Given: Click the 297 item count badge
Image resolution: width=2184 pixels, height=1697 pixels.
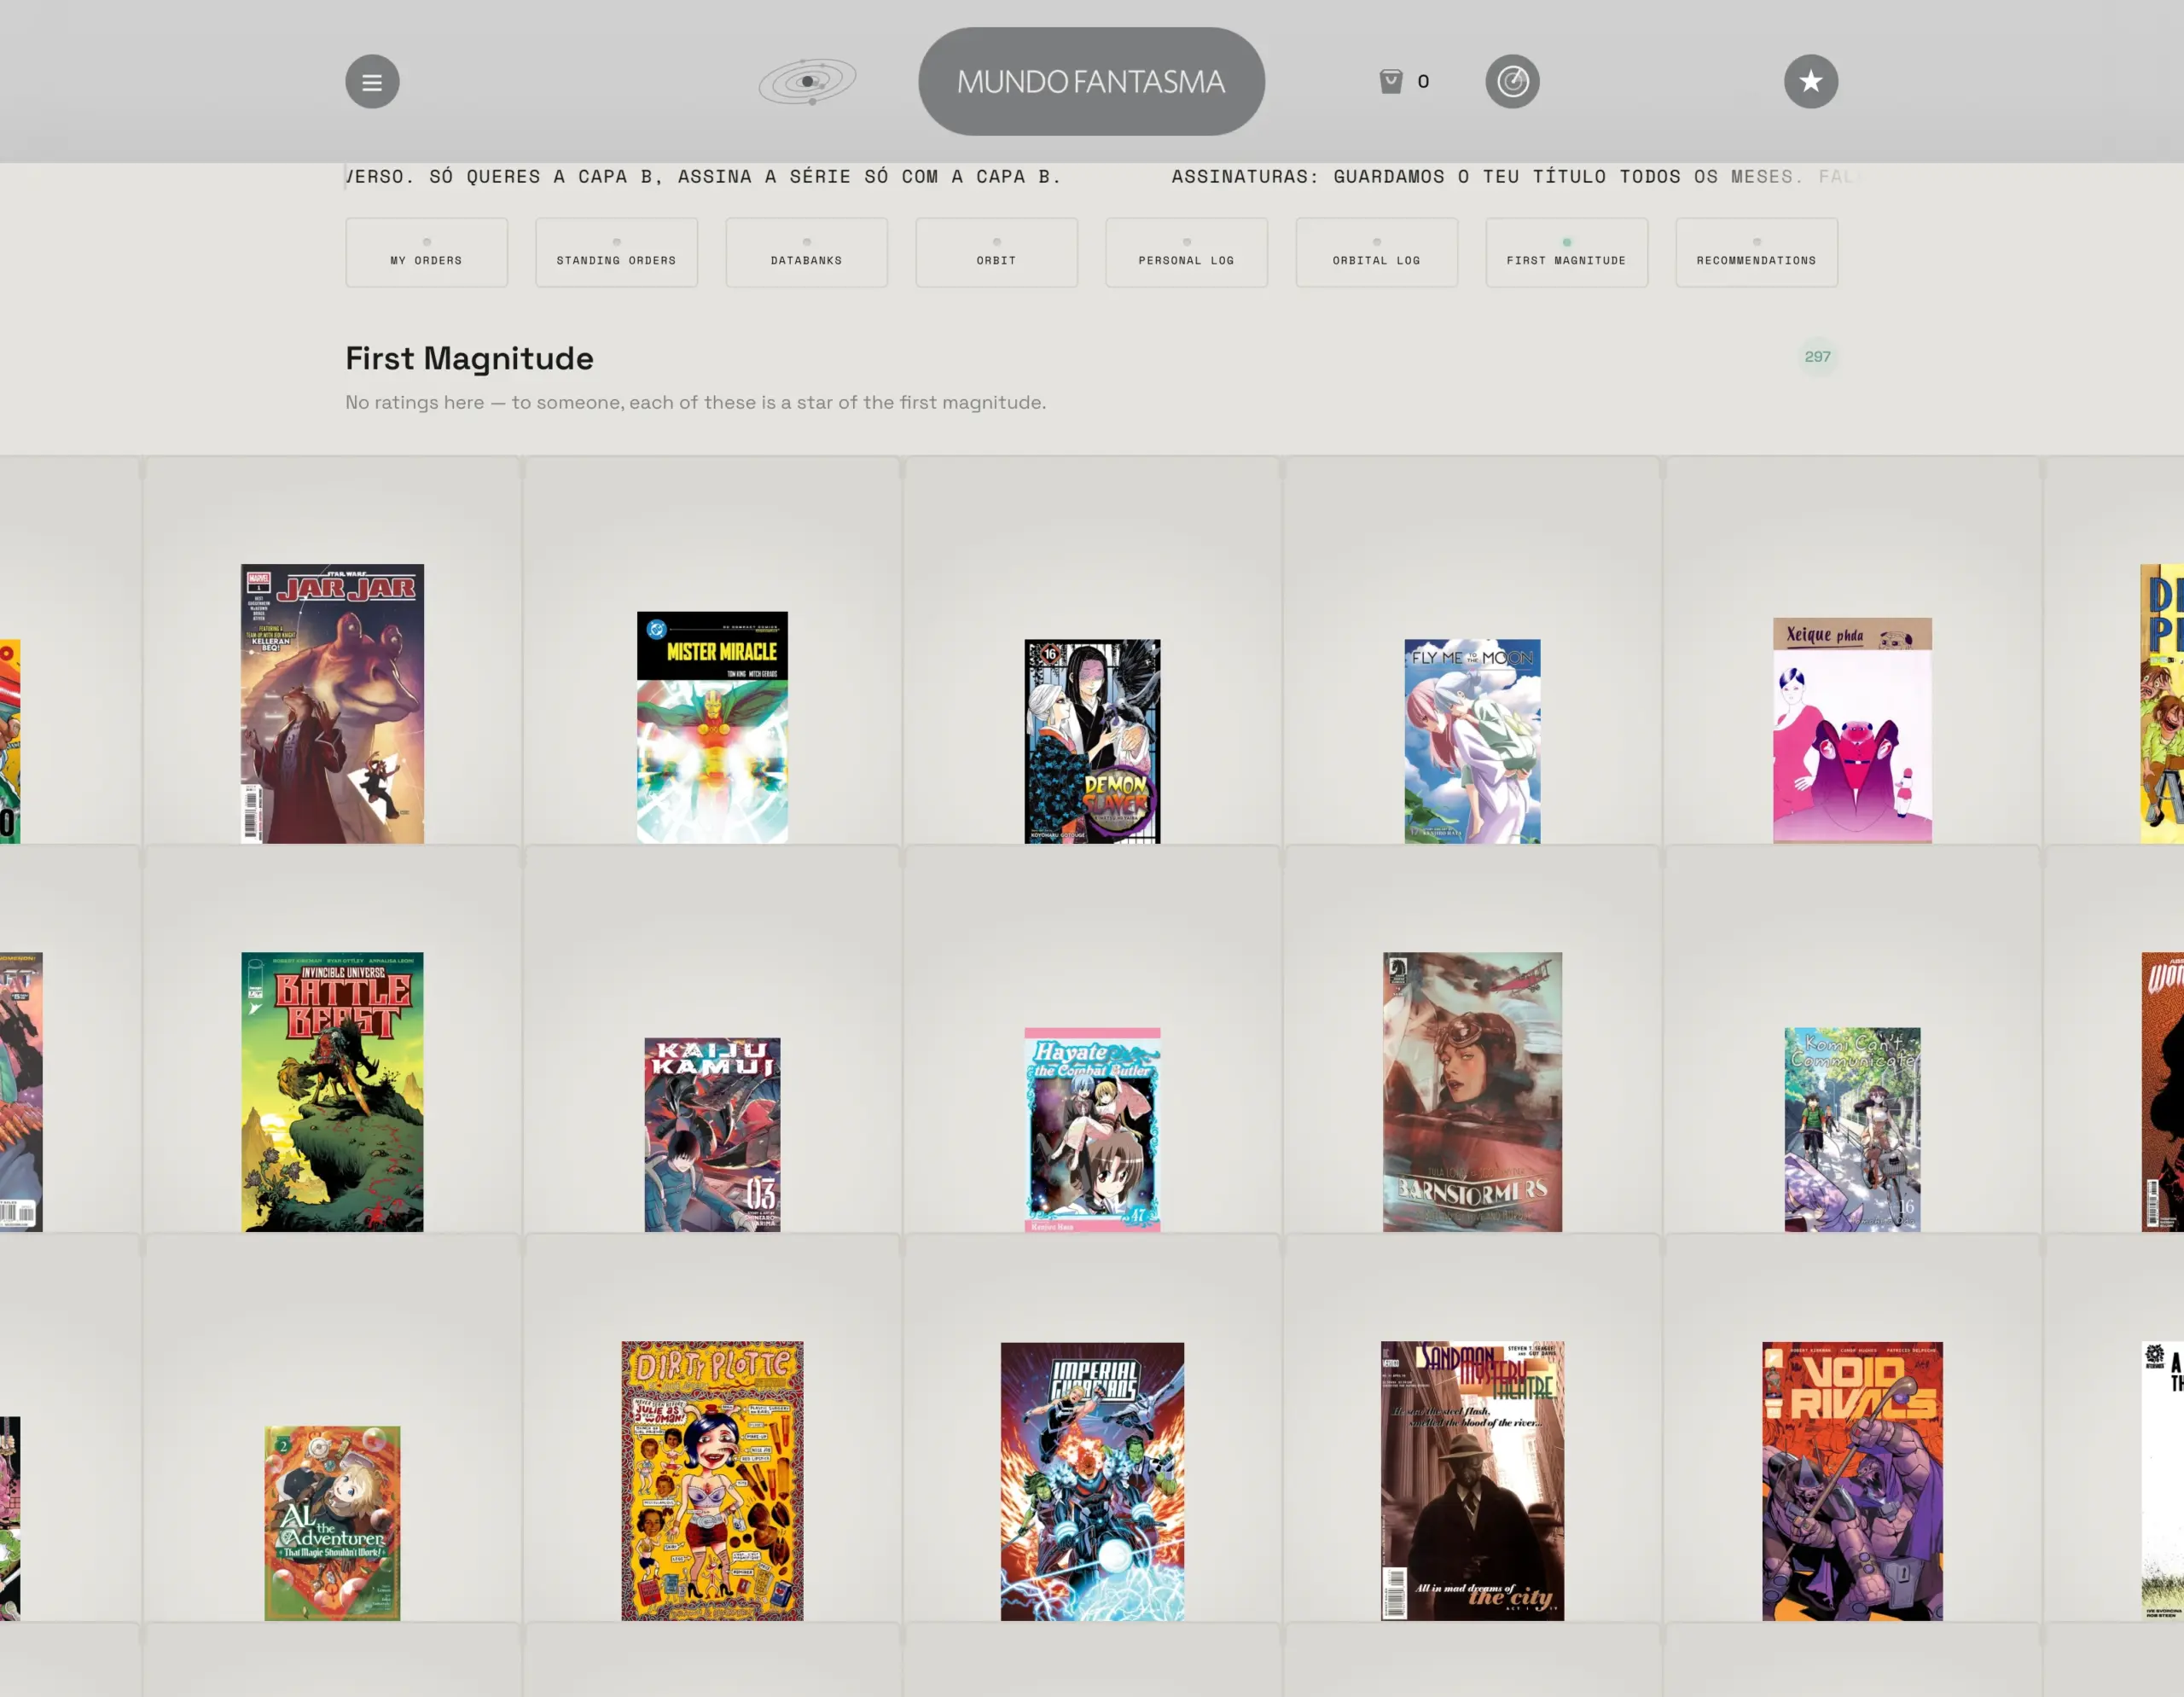Looking at the screenshot, I should (1817, 357).
